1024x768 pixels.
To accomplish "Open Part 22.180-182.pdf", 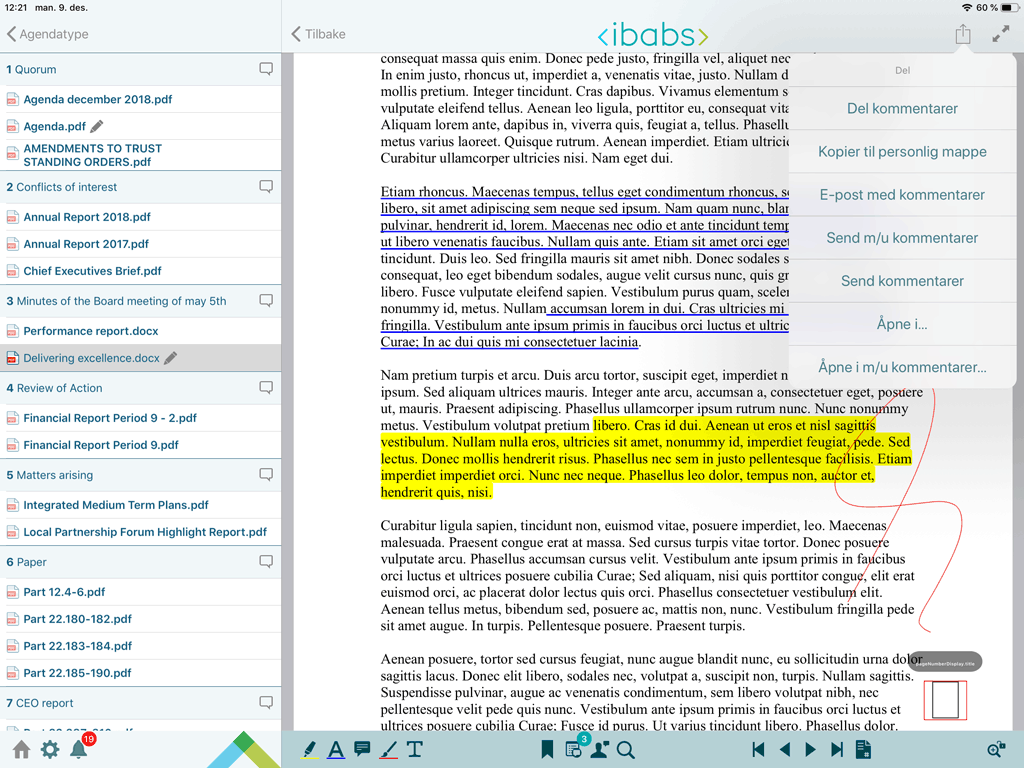I will [140, 618].
